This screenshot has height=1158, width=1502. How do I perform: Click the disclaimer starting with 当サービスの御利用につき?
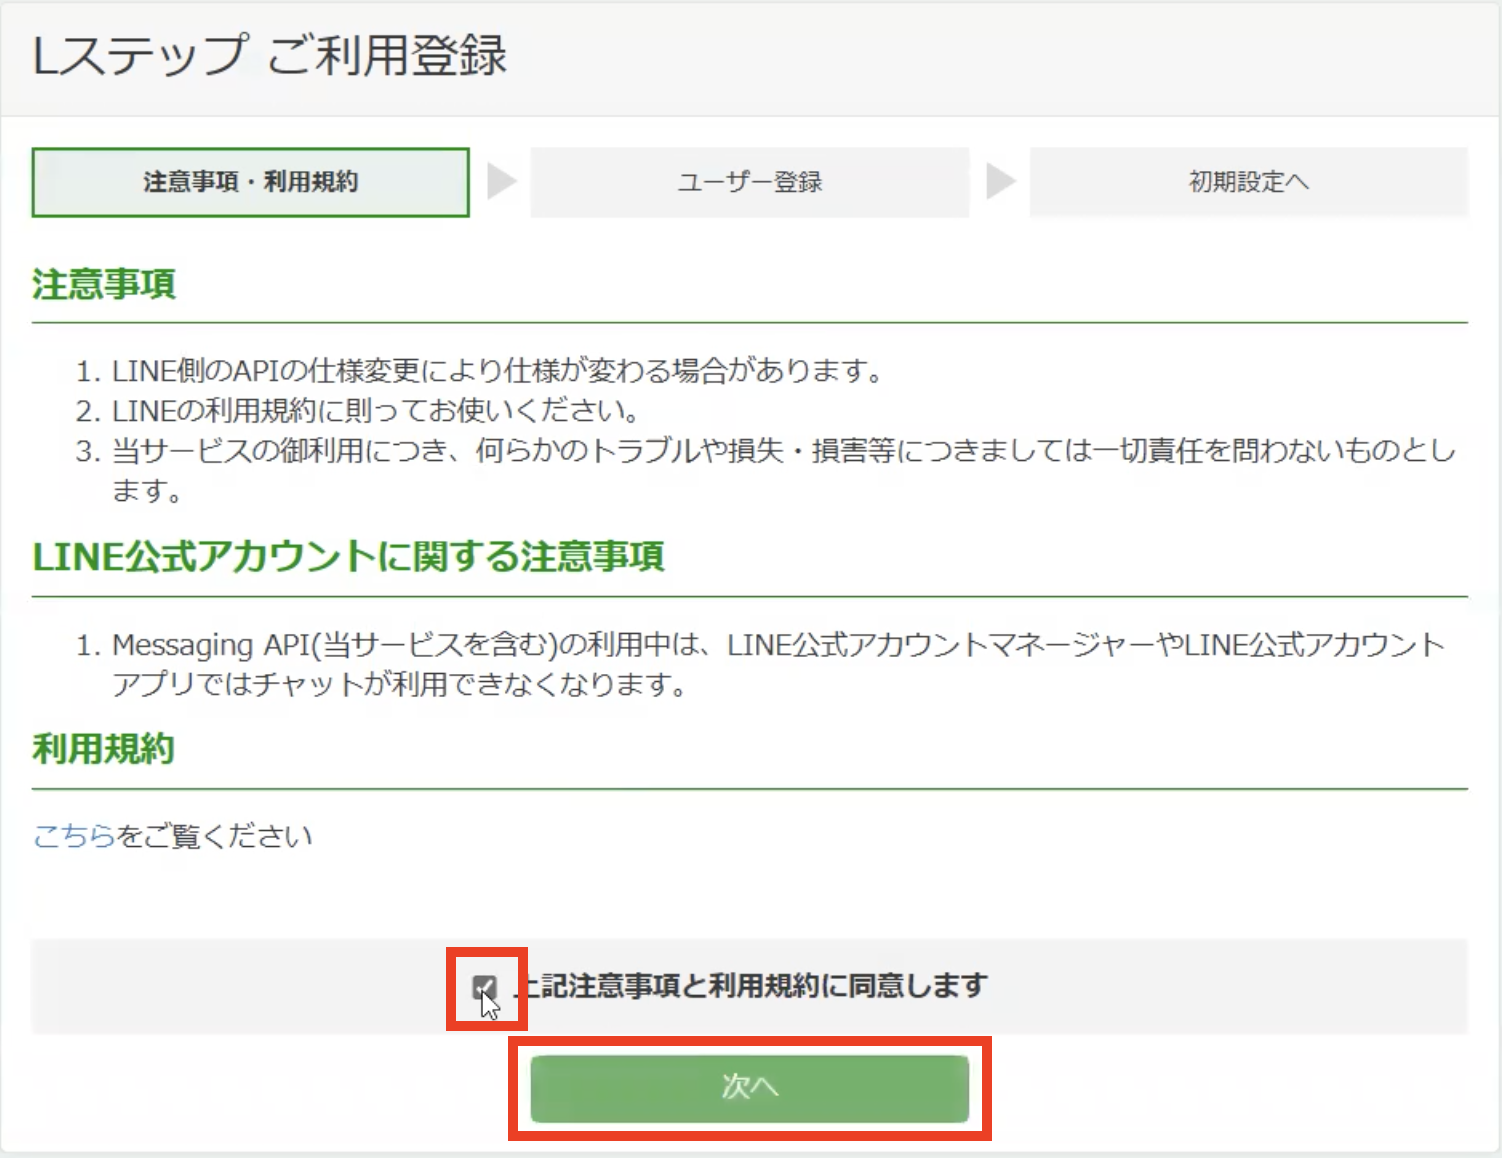coord(784,471)
